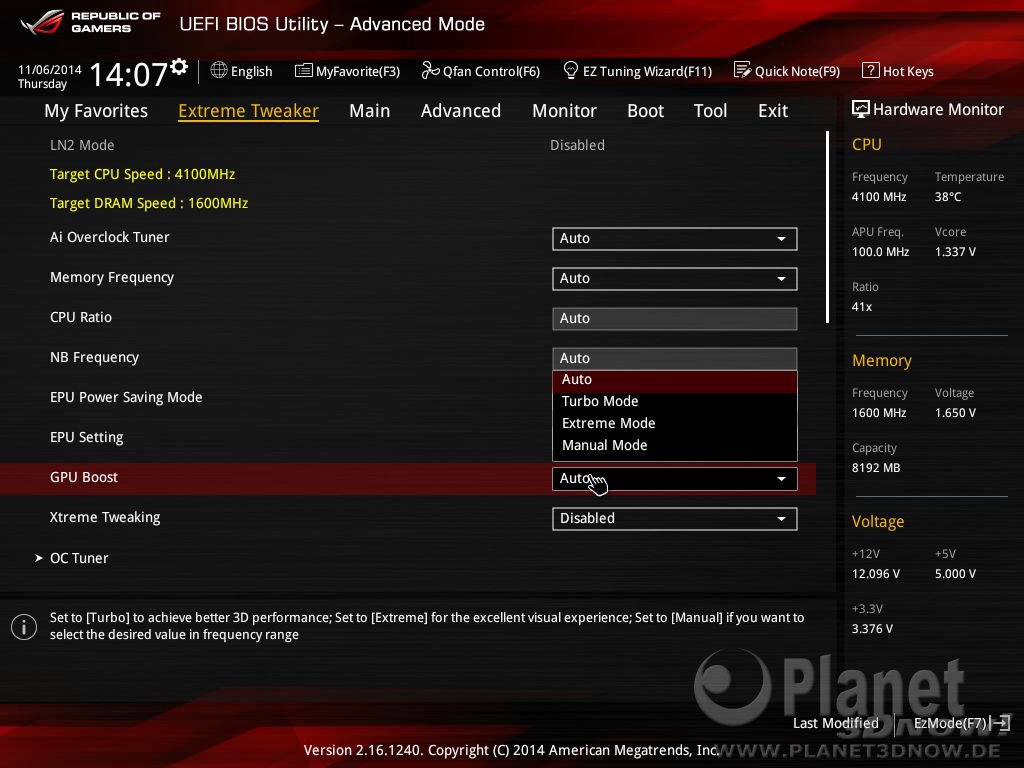Click Target DRAM Speed : 1600MHz
The width and height of the screenshot is (1024, 768).
click(149, 203)
